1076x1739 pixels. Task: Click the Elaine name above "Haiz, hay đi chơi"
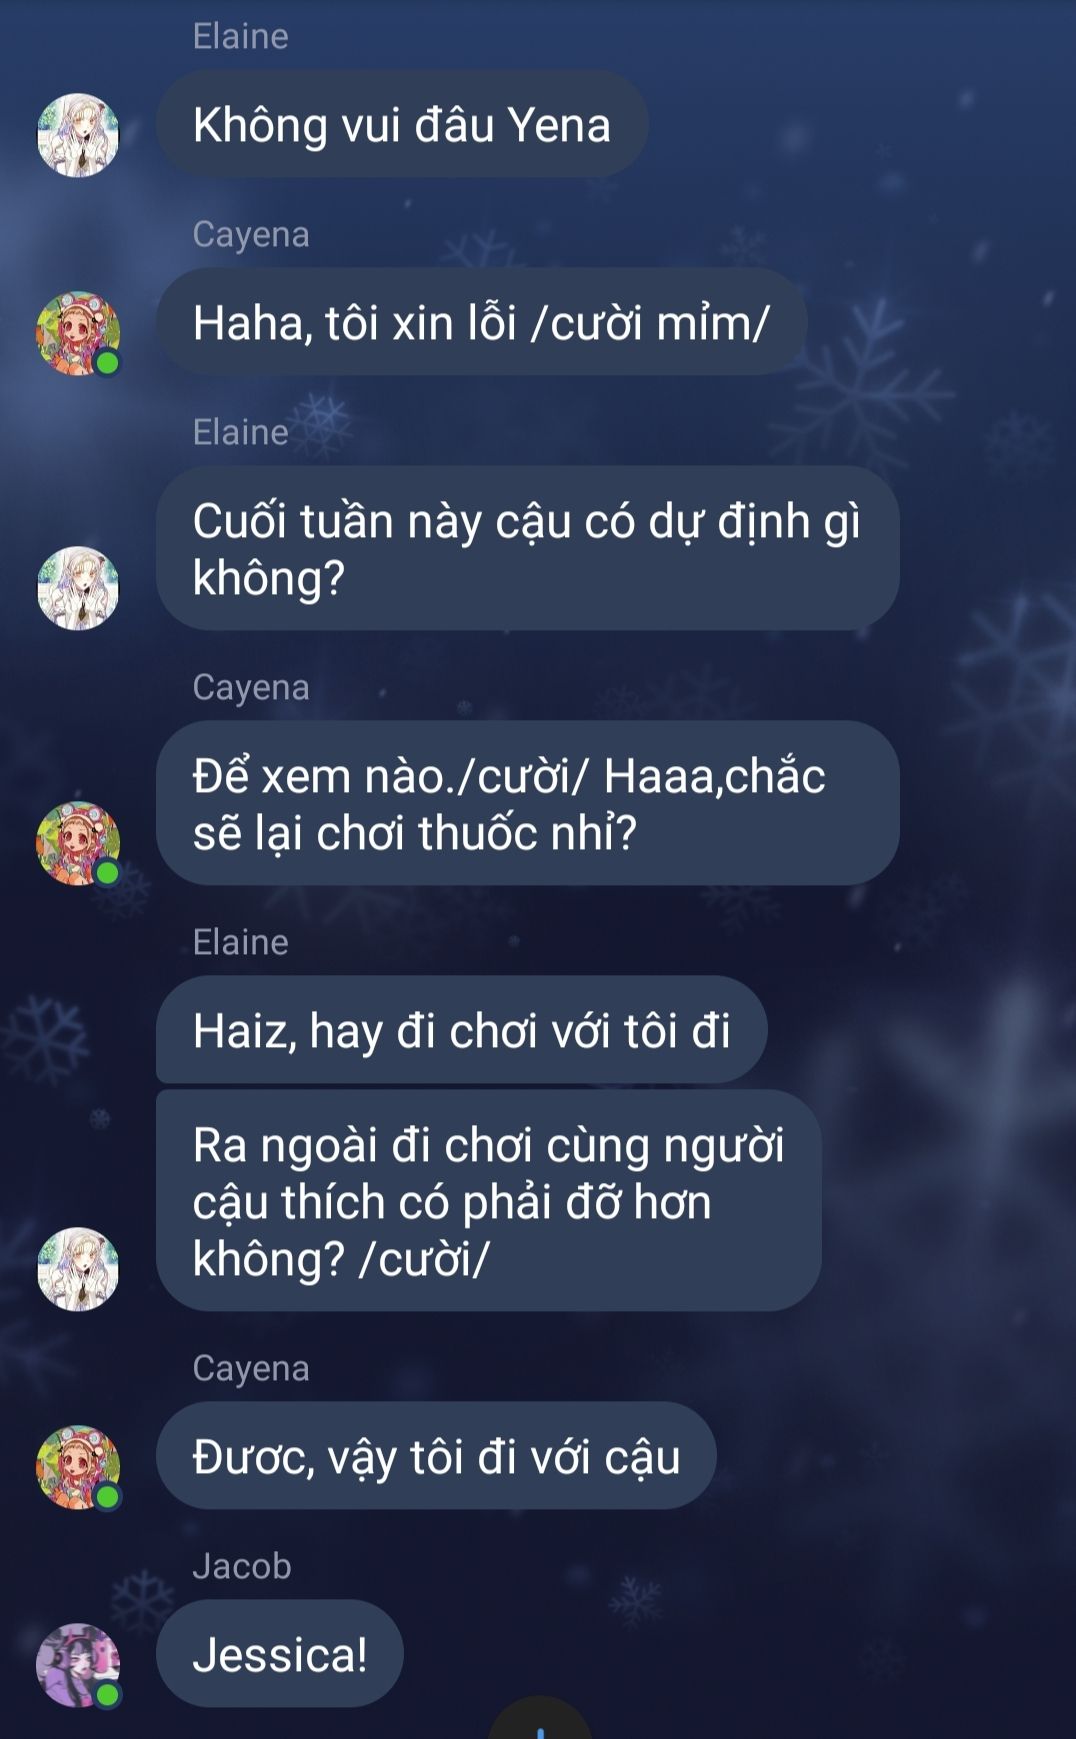click(240, 942)
